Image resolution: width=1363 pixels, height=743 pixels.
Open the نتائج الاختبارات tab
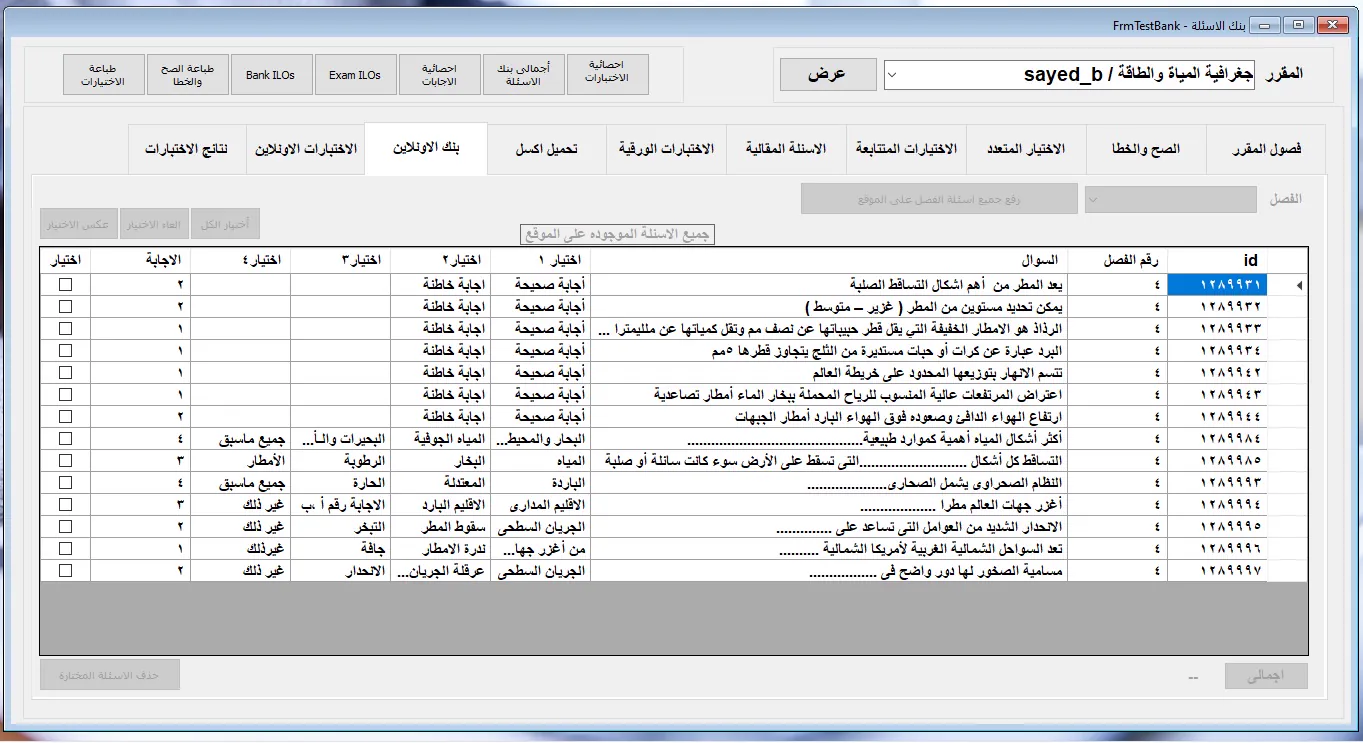tap(187, 149)
